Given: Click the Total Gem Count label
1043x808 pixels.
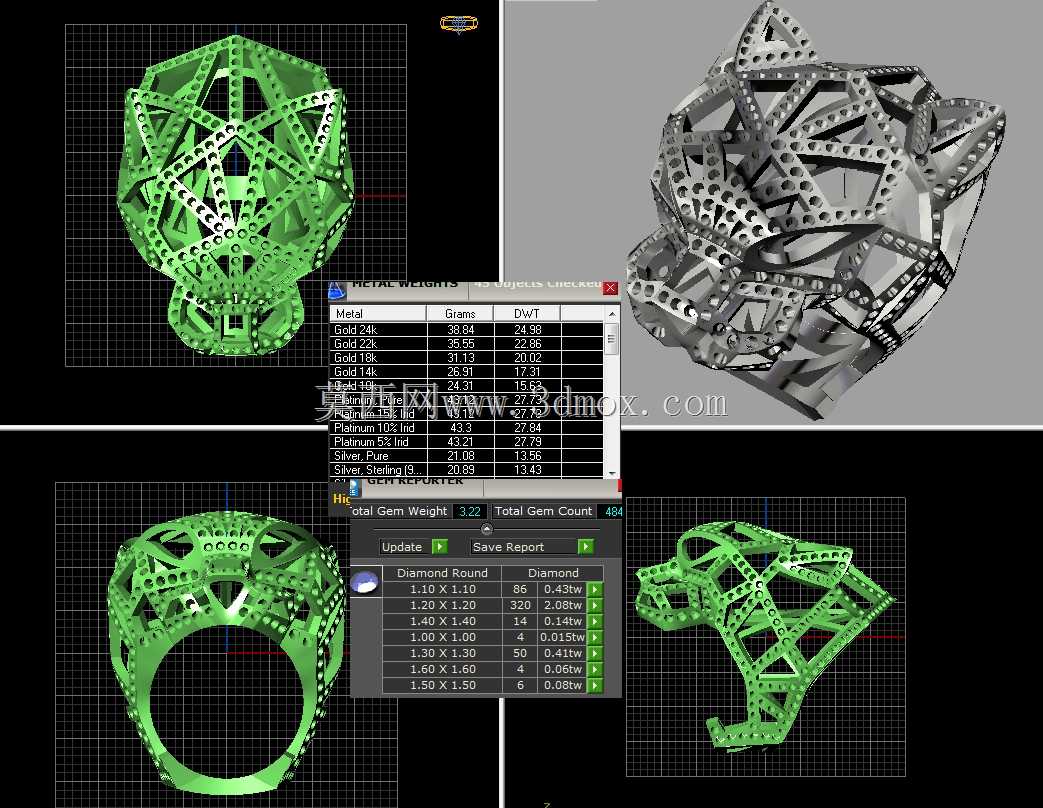Looking at the screenshot, I should 543,511.
